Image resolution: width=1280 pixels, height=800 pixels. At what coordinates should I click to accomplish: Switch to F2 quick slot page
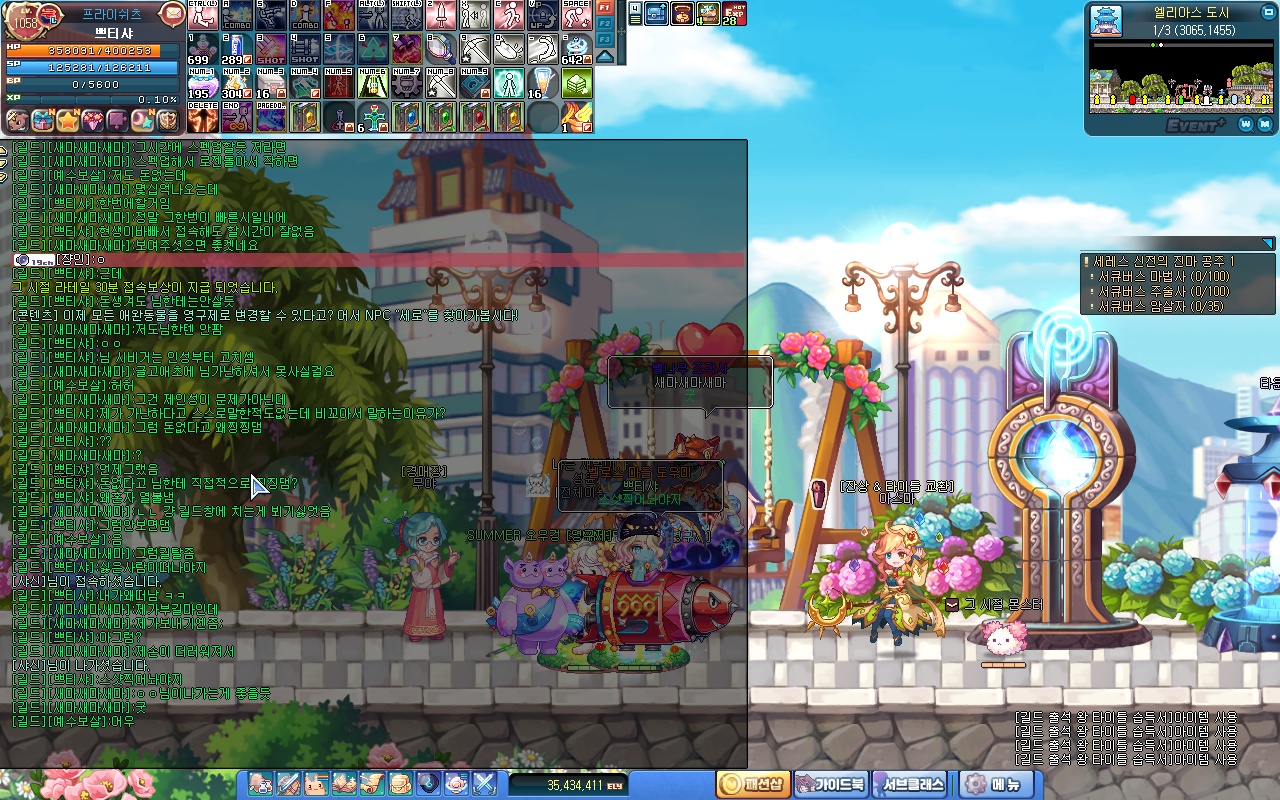pos(605,23)
